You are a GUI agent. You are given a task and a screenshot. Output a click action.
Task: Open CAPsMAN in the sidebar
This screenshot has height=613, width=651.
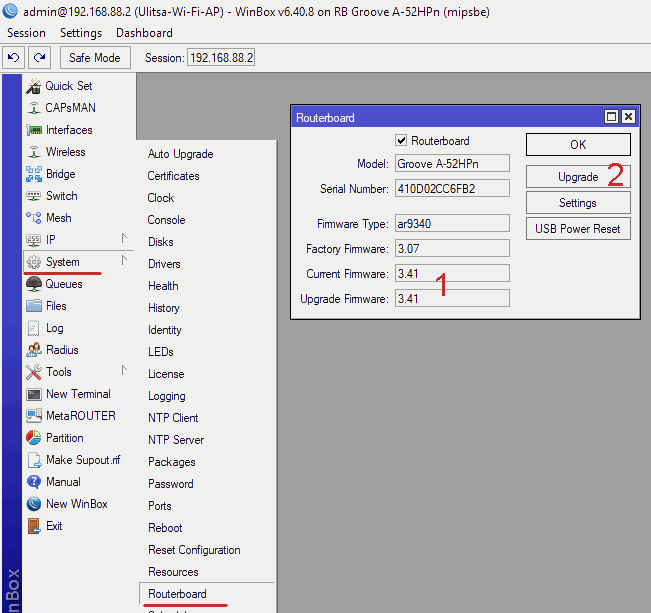click(70, 108)
